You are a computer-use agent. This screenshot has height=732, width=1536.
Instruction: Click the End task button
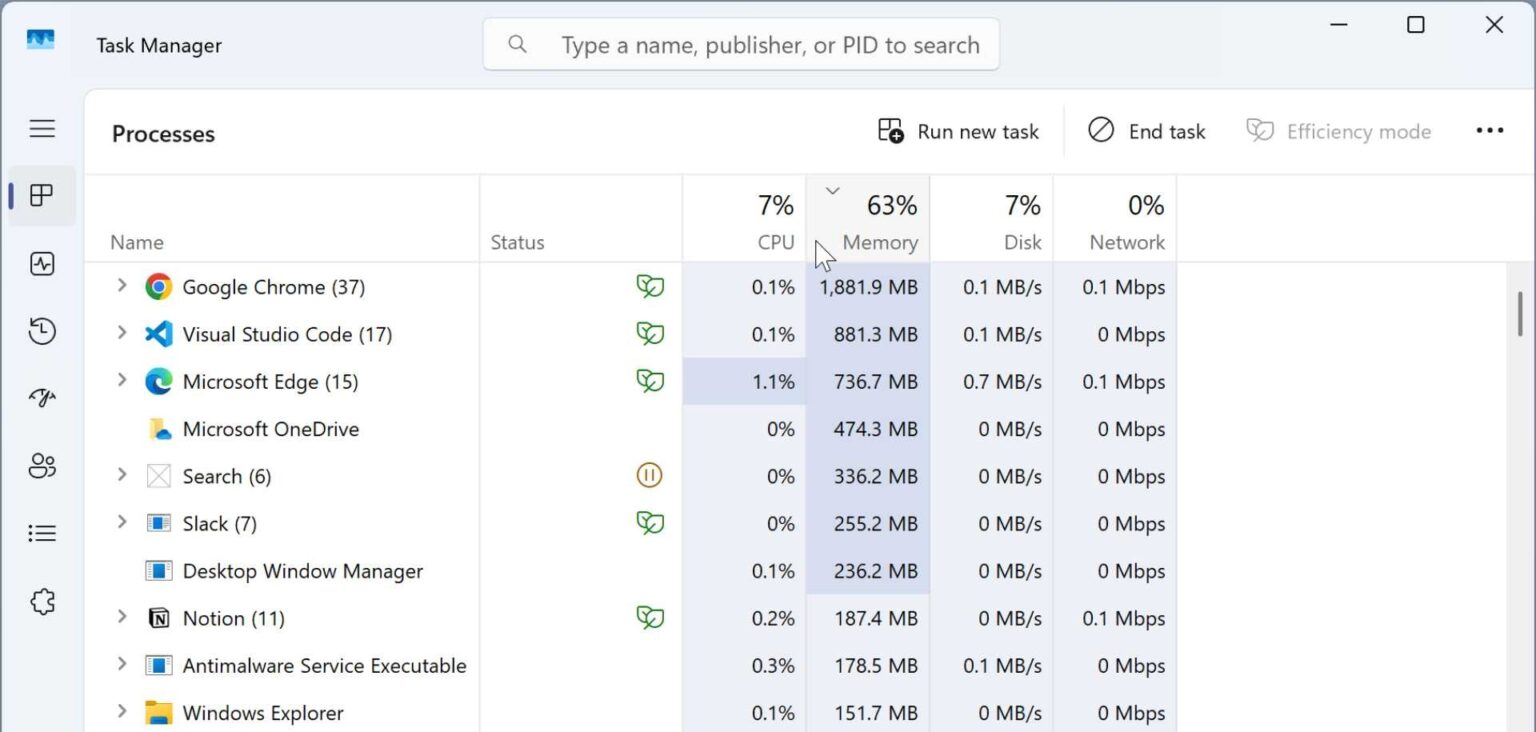coord(1146,130)
